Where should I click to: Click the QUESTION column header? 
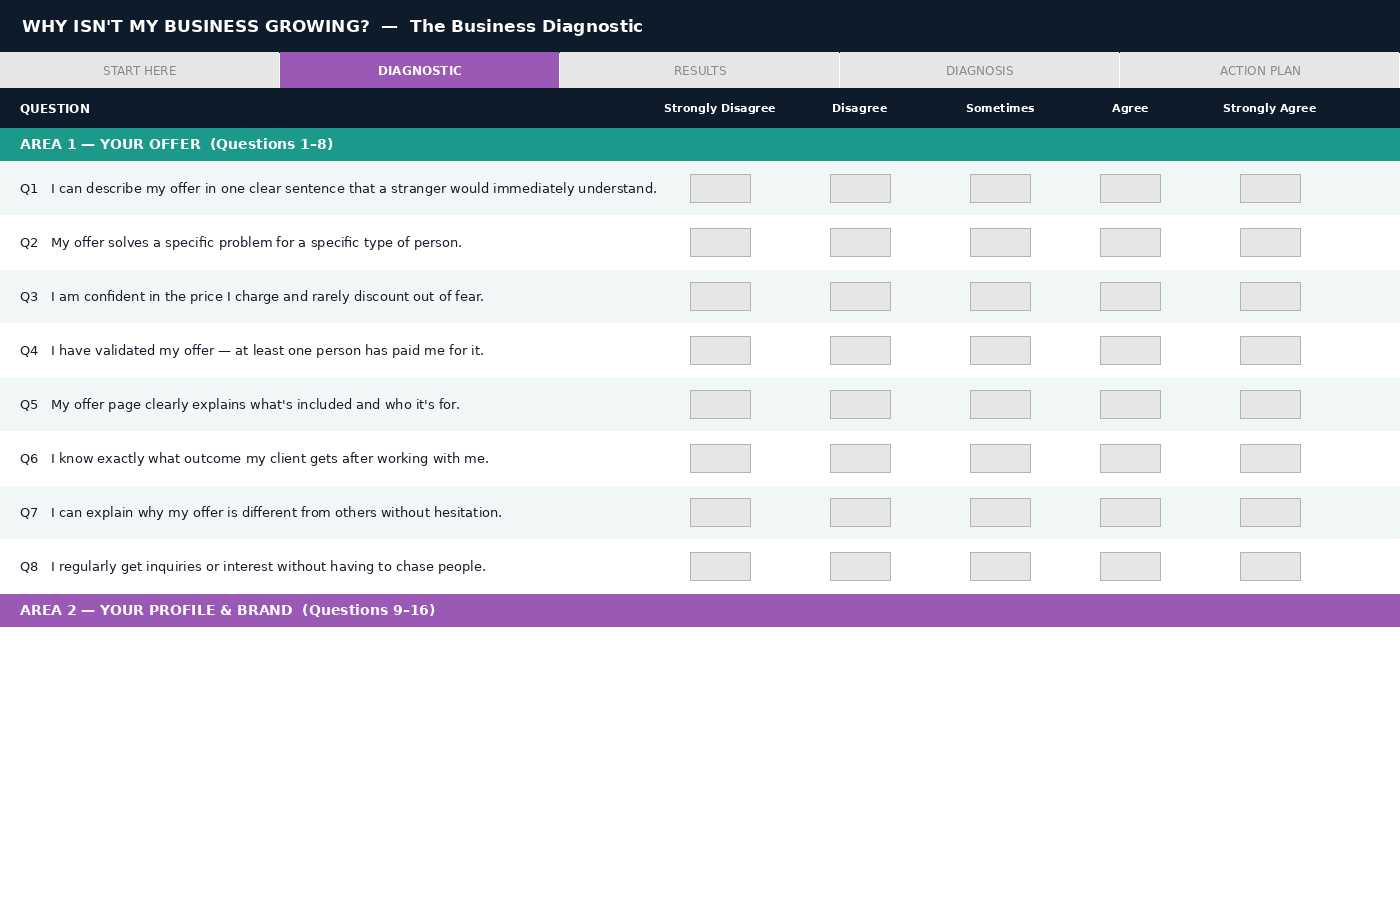pos(55,108)
